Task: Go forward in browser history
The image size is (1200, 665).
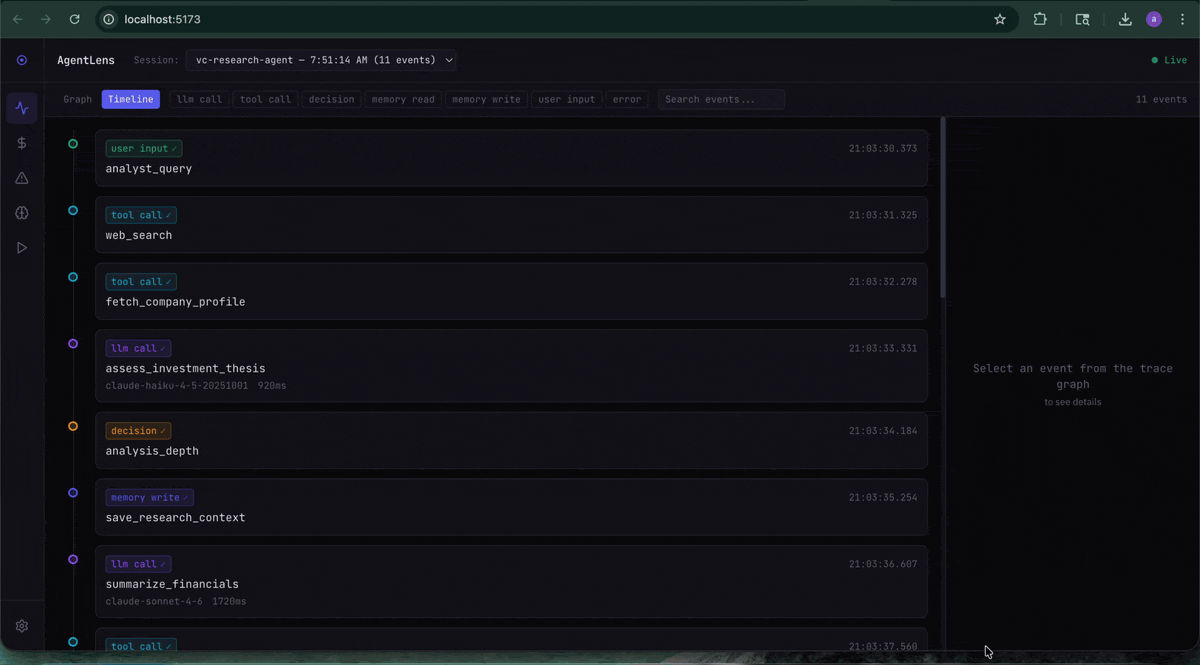Action: tap(46, 19)
